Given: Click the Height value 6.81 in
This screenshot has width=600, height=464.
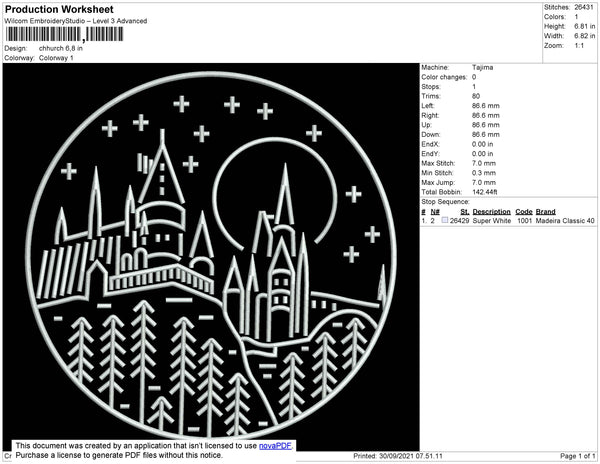Looking at the screenshot, I should [584, 26].
